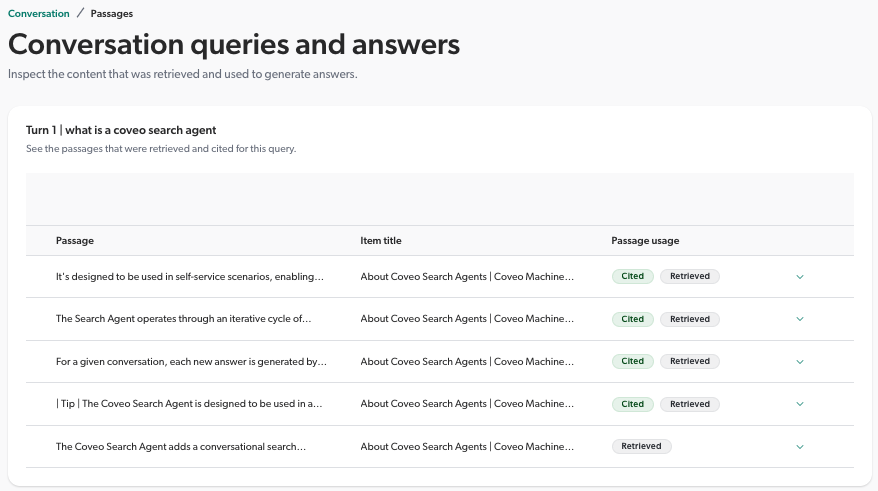Click the Retrieved badge in the "self-service scenarios" row
Image resolution: width=878 pixels, height=491 pixels.
tap(690, 277)
